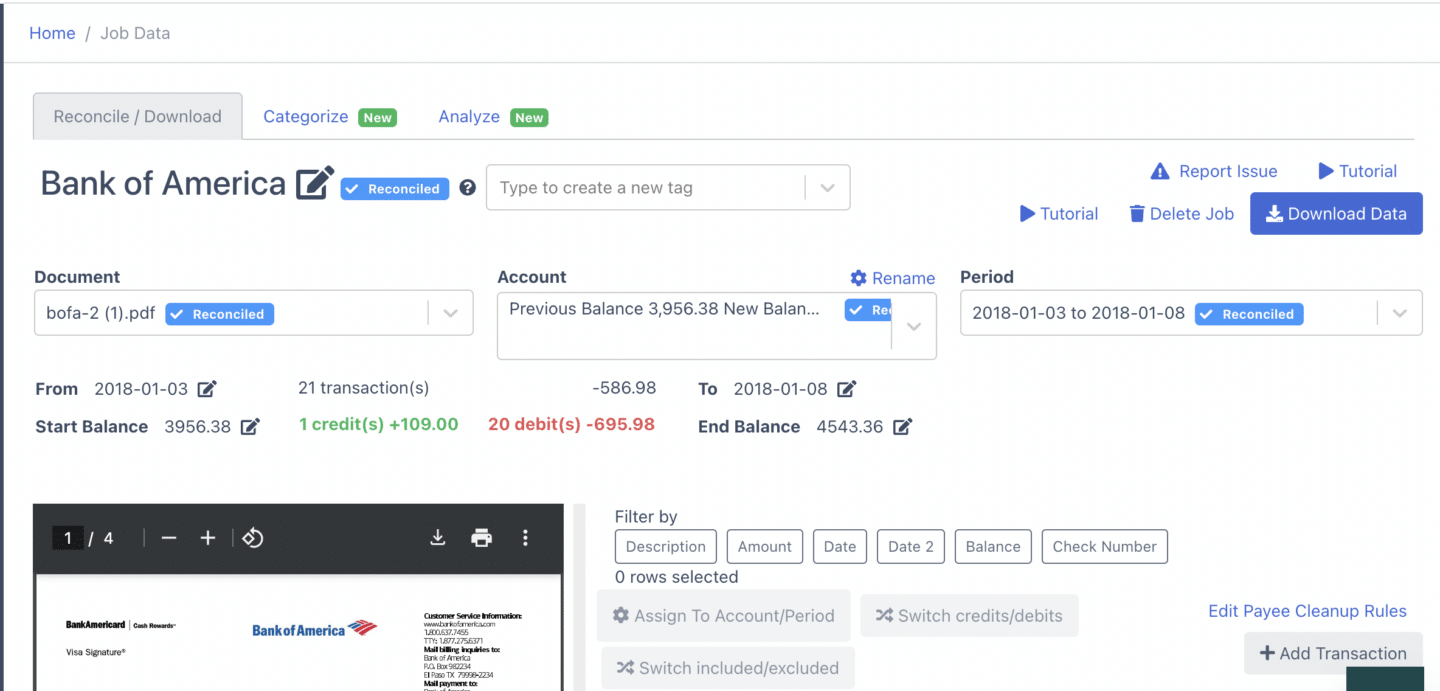Click the Reconciled badge next to title
Screen dimensions: 1440x691
coord(394,188)
